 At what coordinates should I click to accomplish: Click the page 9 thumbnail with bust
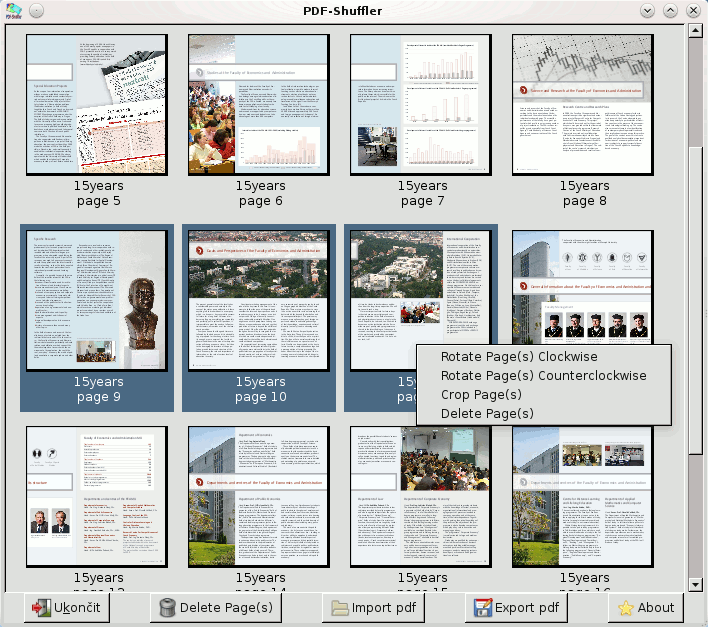tap(97, 301)
